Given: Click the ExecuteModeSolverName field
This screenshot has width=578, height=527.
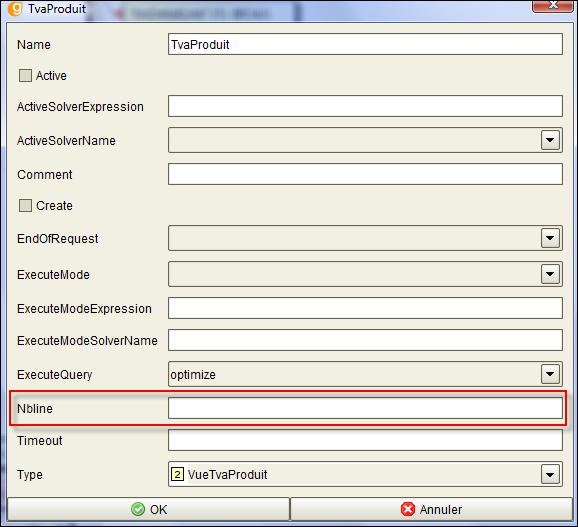Looking at the screenshot, I should click(x=365, y=340).
